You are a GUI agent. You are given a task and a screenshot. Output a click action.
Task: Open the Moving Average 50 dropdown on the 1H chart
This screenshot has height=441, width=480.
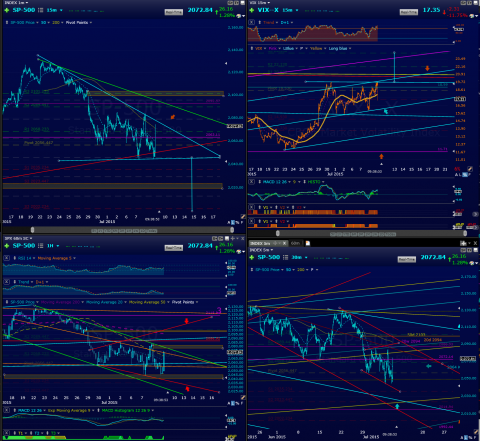click(x=149, y=302)
